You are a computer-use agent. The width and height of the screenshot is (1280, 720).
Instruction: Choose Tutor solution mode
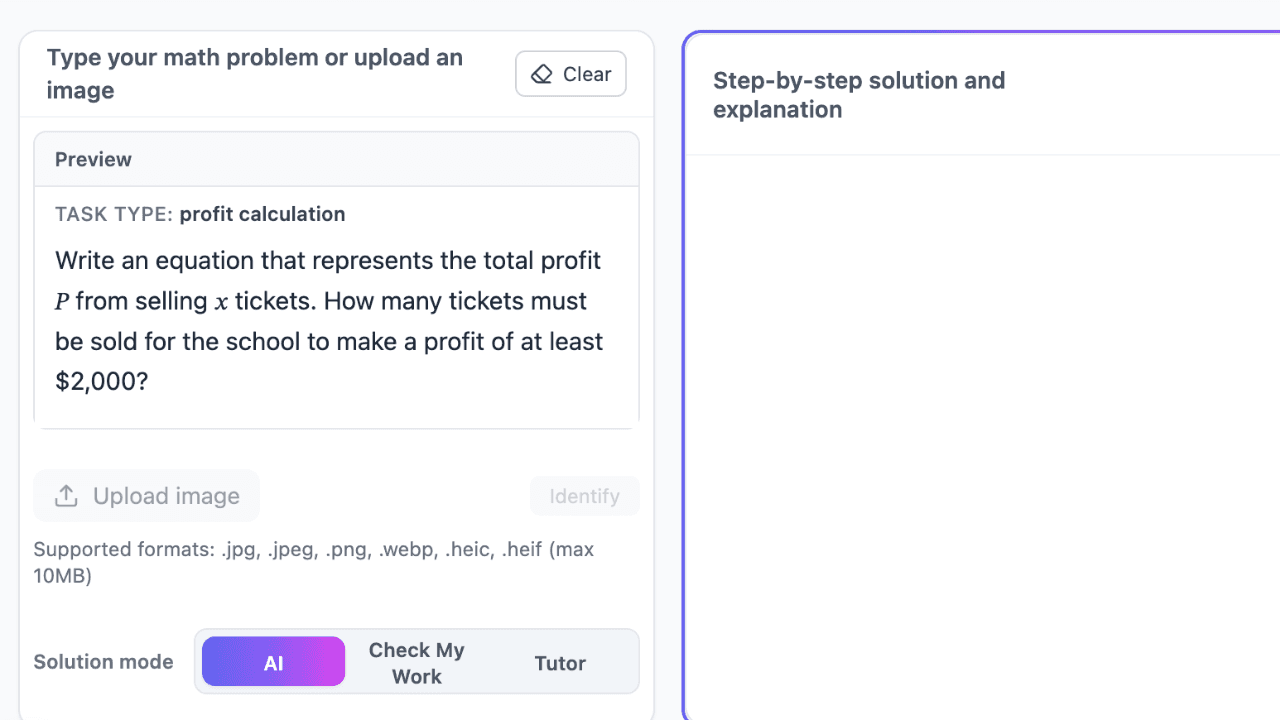click(560, 662)
